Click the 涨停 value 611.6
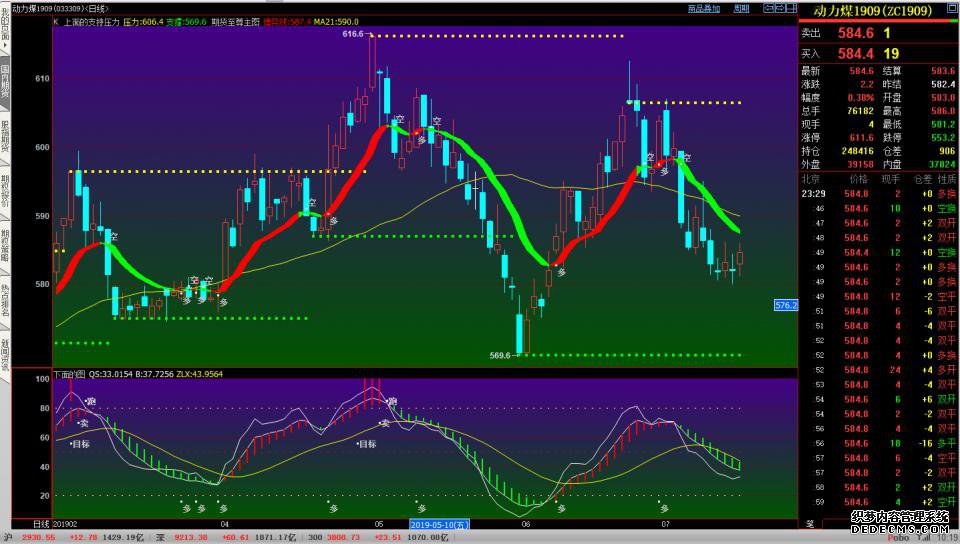 click(861, 138)
